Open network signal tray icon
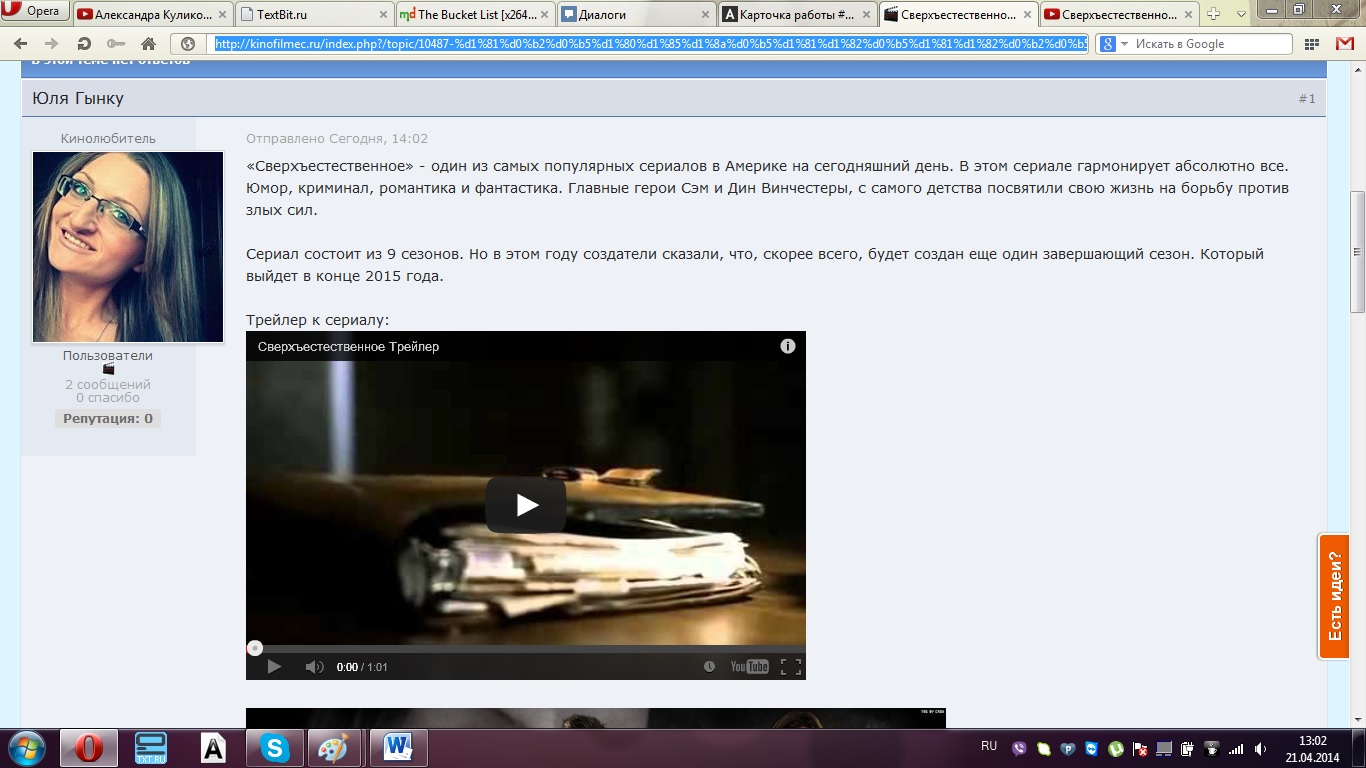This screenshot has height=768, width=1366. pyautogui.click(x=1236, y=748)
